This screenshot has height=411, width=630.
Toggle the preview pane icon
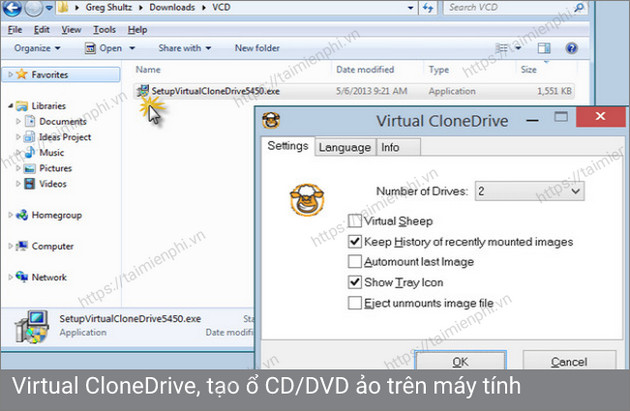pos(544,48)
